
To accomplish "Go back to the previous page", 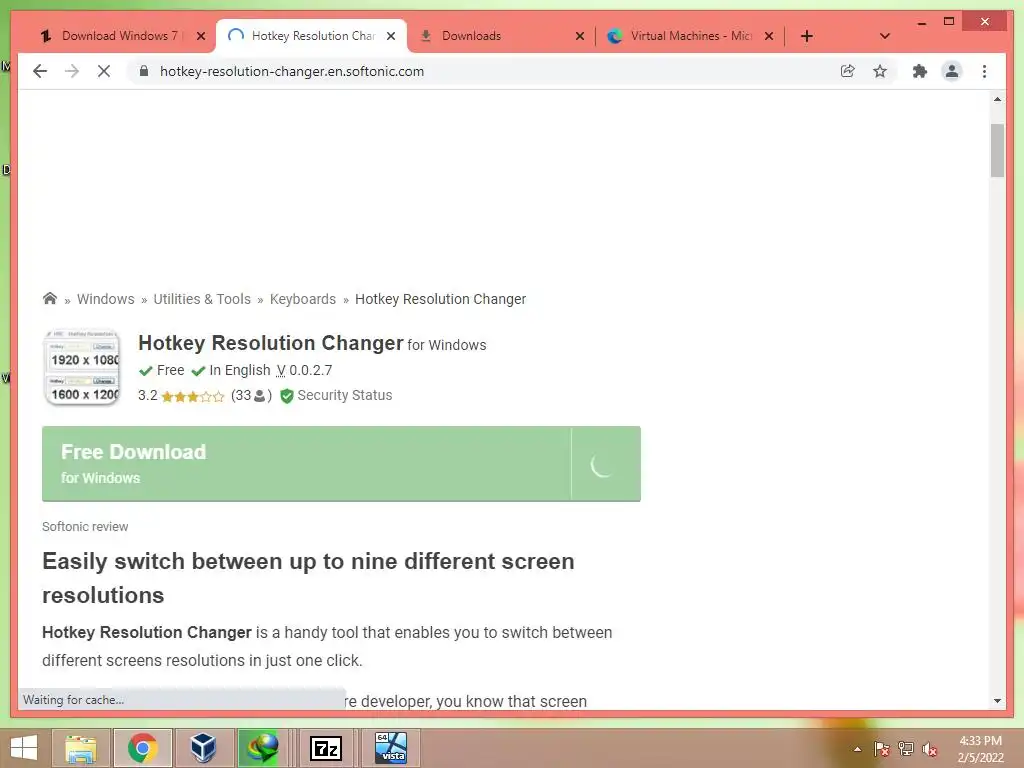I will tap(40, 71).
